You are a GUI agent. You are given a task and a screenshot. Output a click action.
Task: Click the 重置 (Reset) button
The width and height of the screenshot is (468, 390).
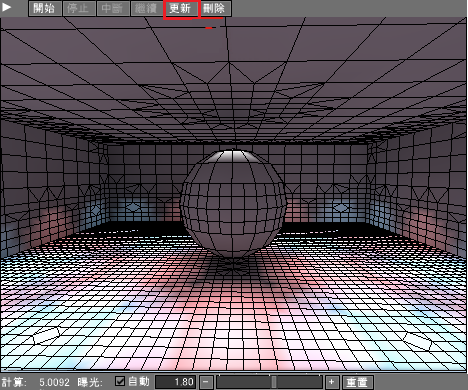[357, 382]
